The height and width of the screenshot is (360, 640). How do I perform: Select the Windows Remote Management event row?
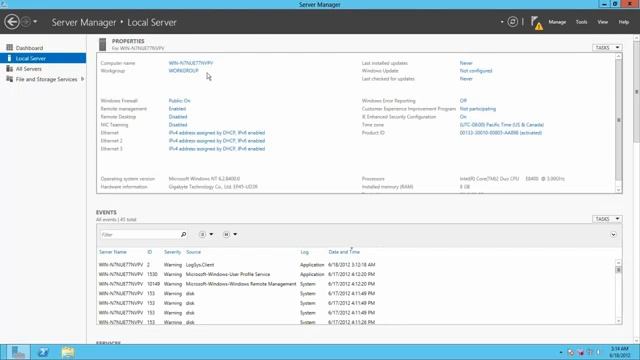point(355,284)
